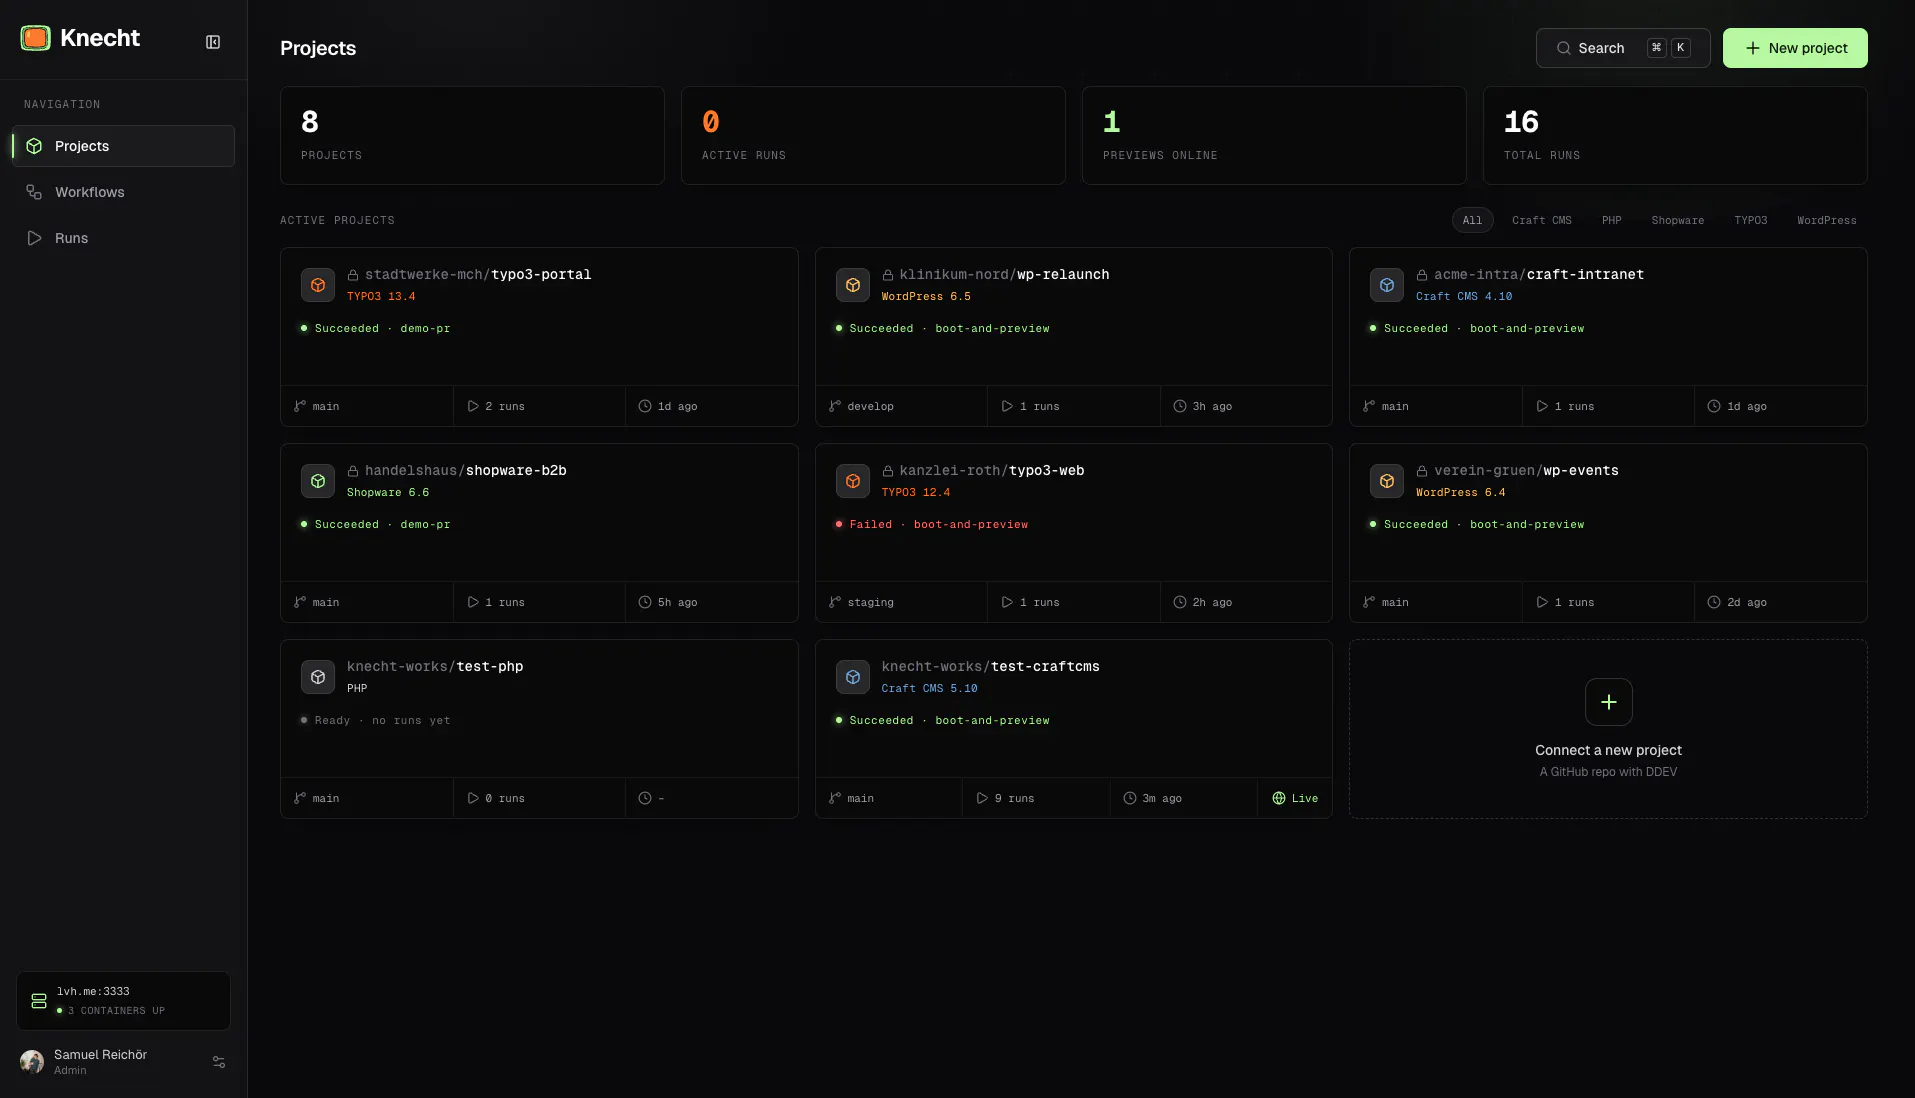This screenshot has height=1098, width=1915.
Task: Open knecht-works/test-craftcms project title
Action: click(x=990, y=666)
